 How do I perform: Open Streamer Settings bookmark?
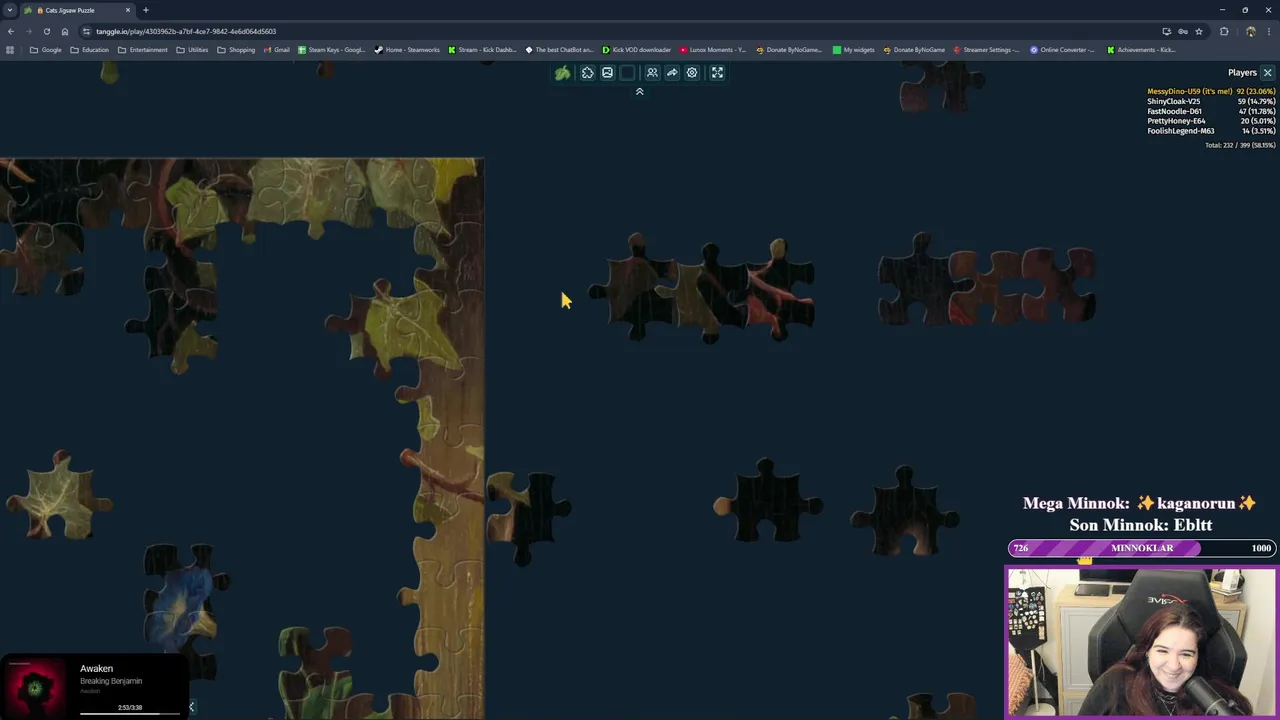986,49
